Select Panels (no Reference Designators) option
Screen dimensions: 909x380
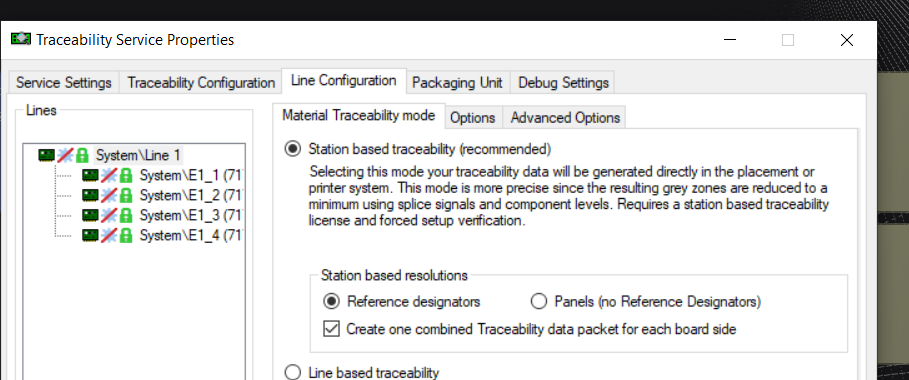[539, 302]
